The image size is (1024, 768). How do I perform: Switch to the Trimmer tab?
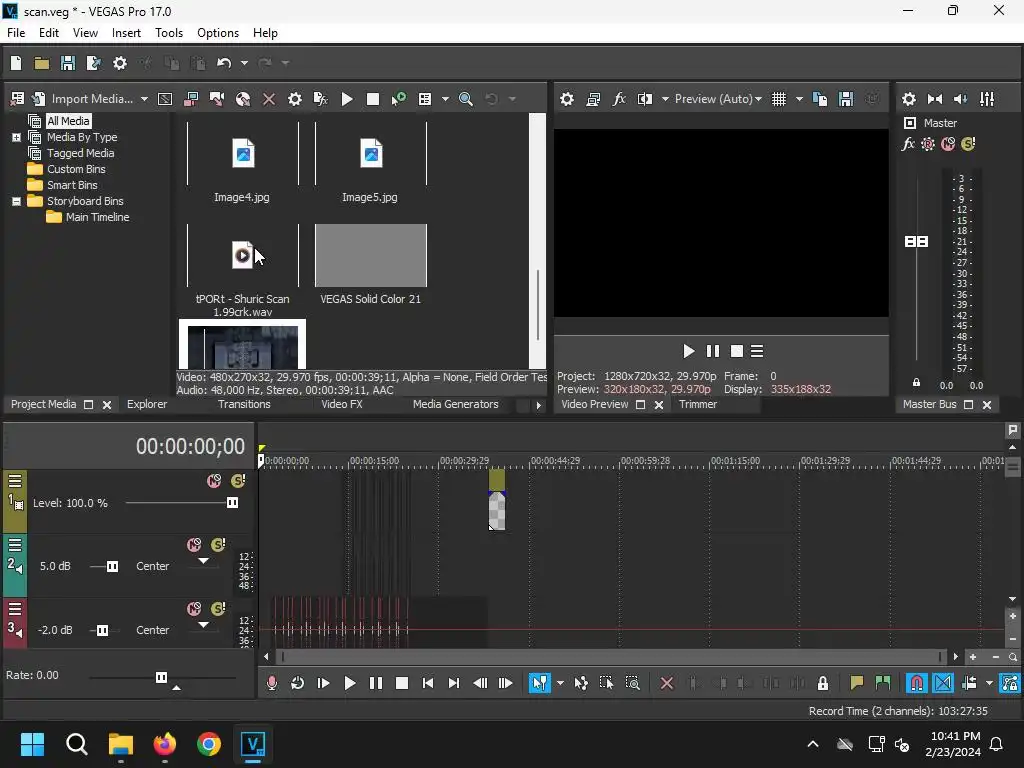[x=697, y=404]
